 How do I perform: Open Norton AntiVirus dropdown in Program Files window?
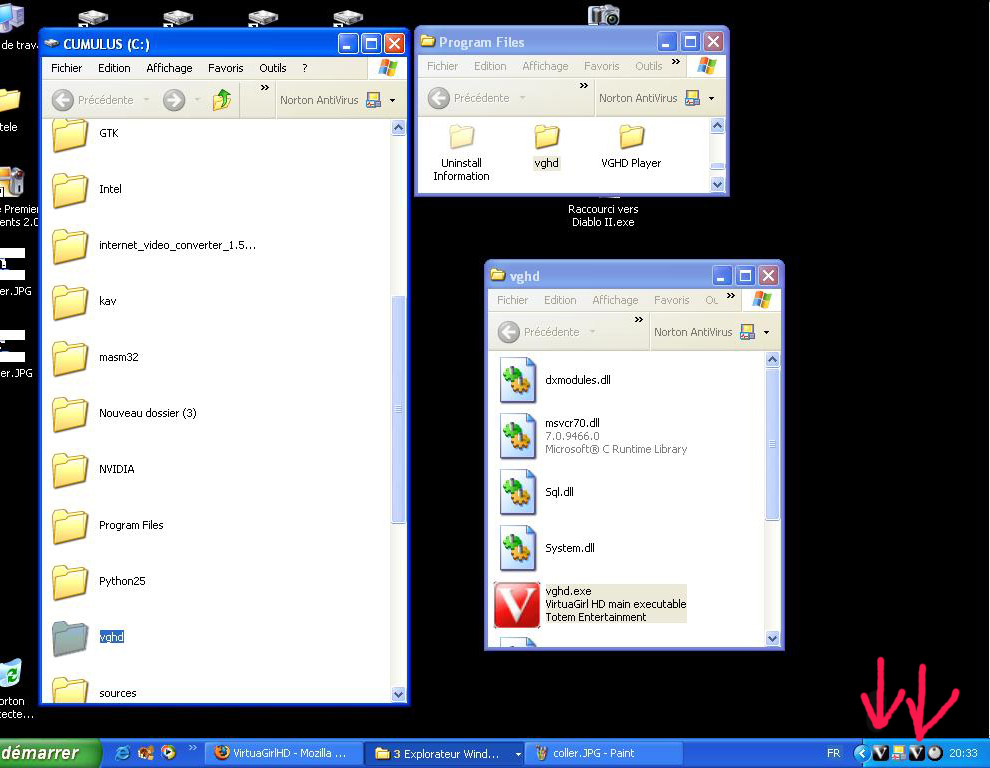(x=712, y=98)
